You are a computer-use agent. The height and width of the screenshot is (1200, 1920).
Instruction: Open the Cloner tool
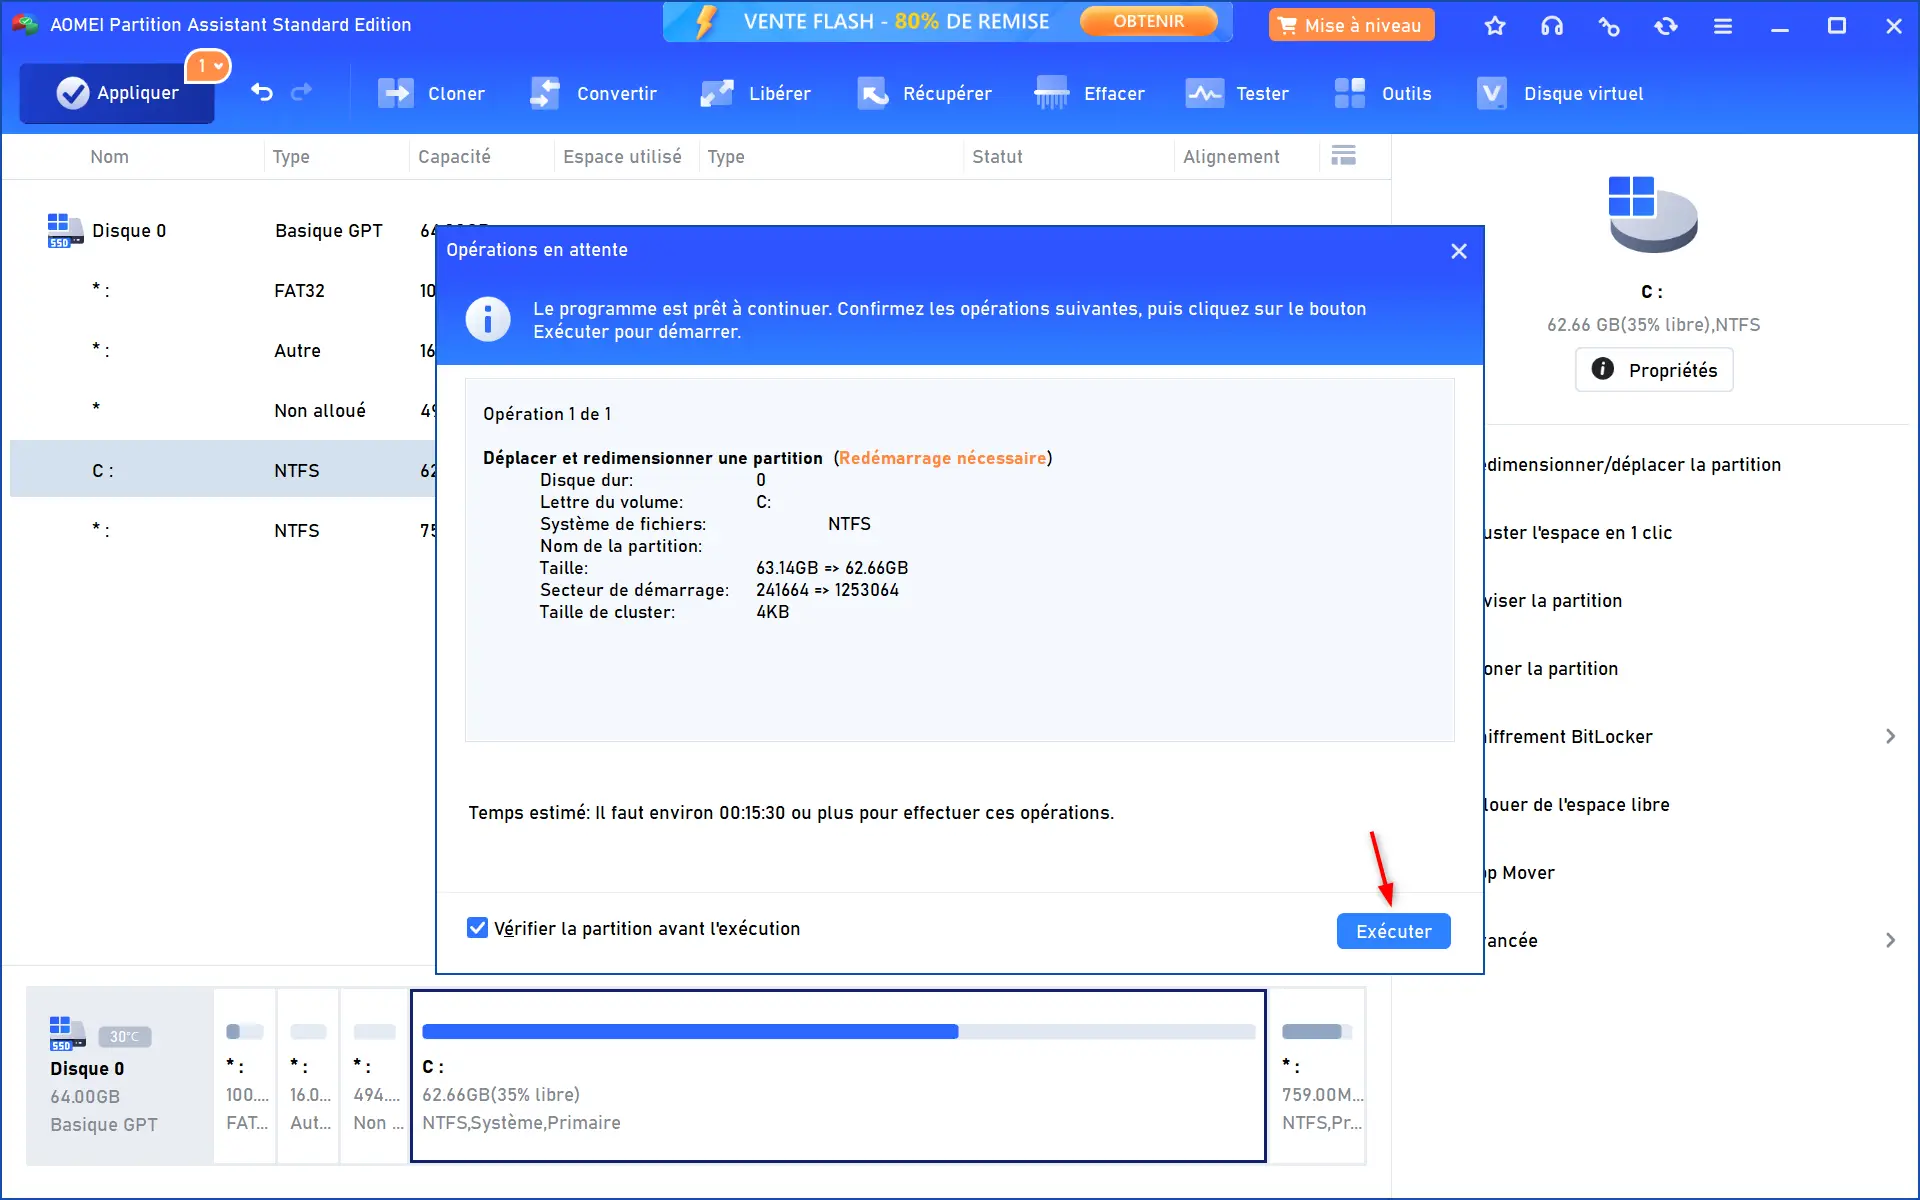point(431,93)
